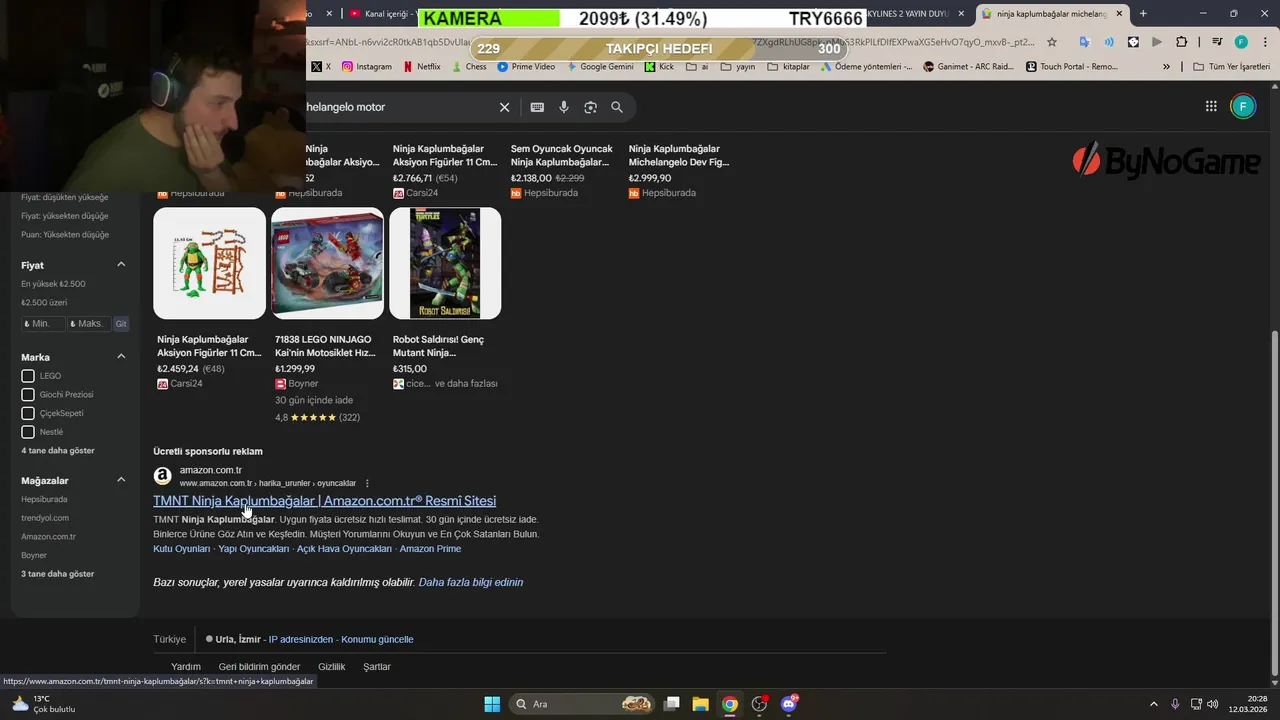Screen dimensions: 1280x720
Task: Open the Kick bookmark
Action: pyautogui.click(x=659, y=67)
